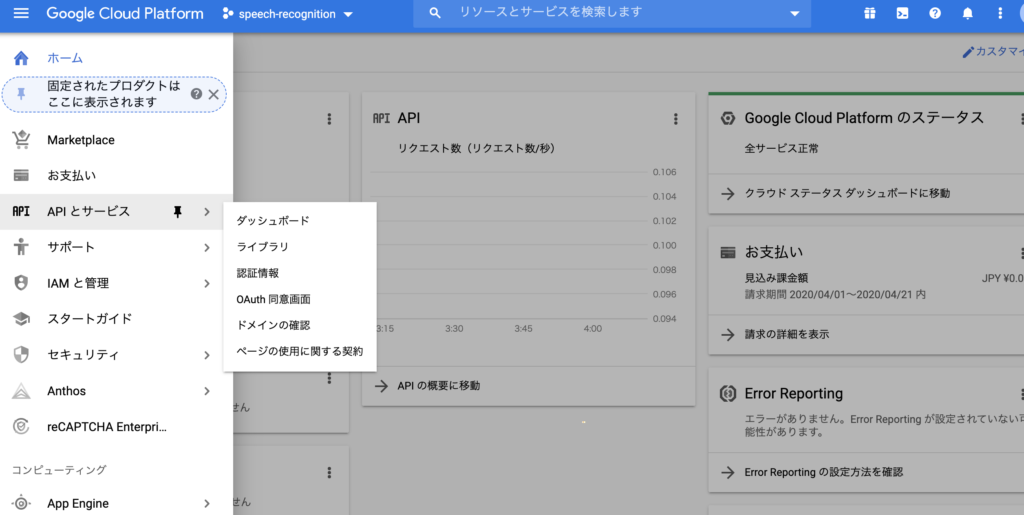Expand API とサービス submenu chevron

(206, 211)
